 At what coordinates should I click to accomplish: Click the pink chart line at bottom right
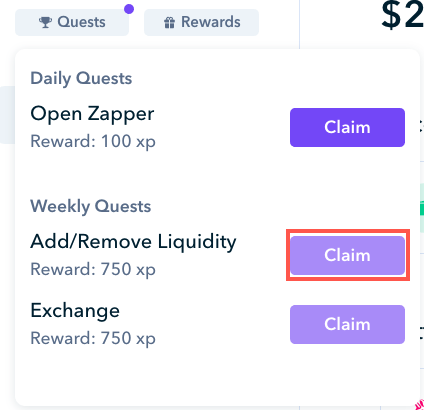coord(419,404)
